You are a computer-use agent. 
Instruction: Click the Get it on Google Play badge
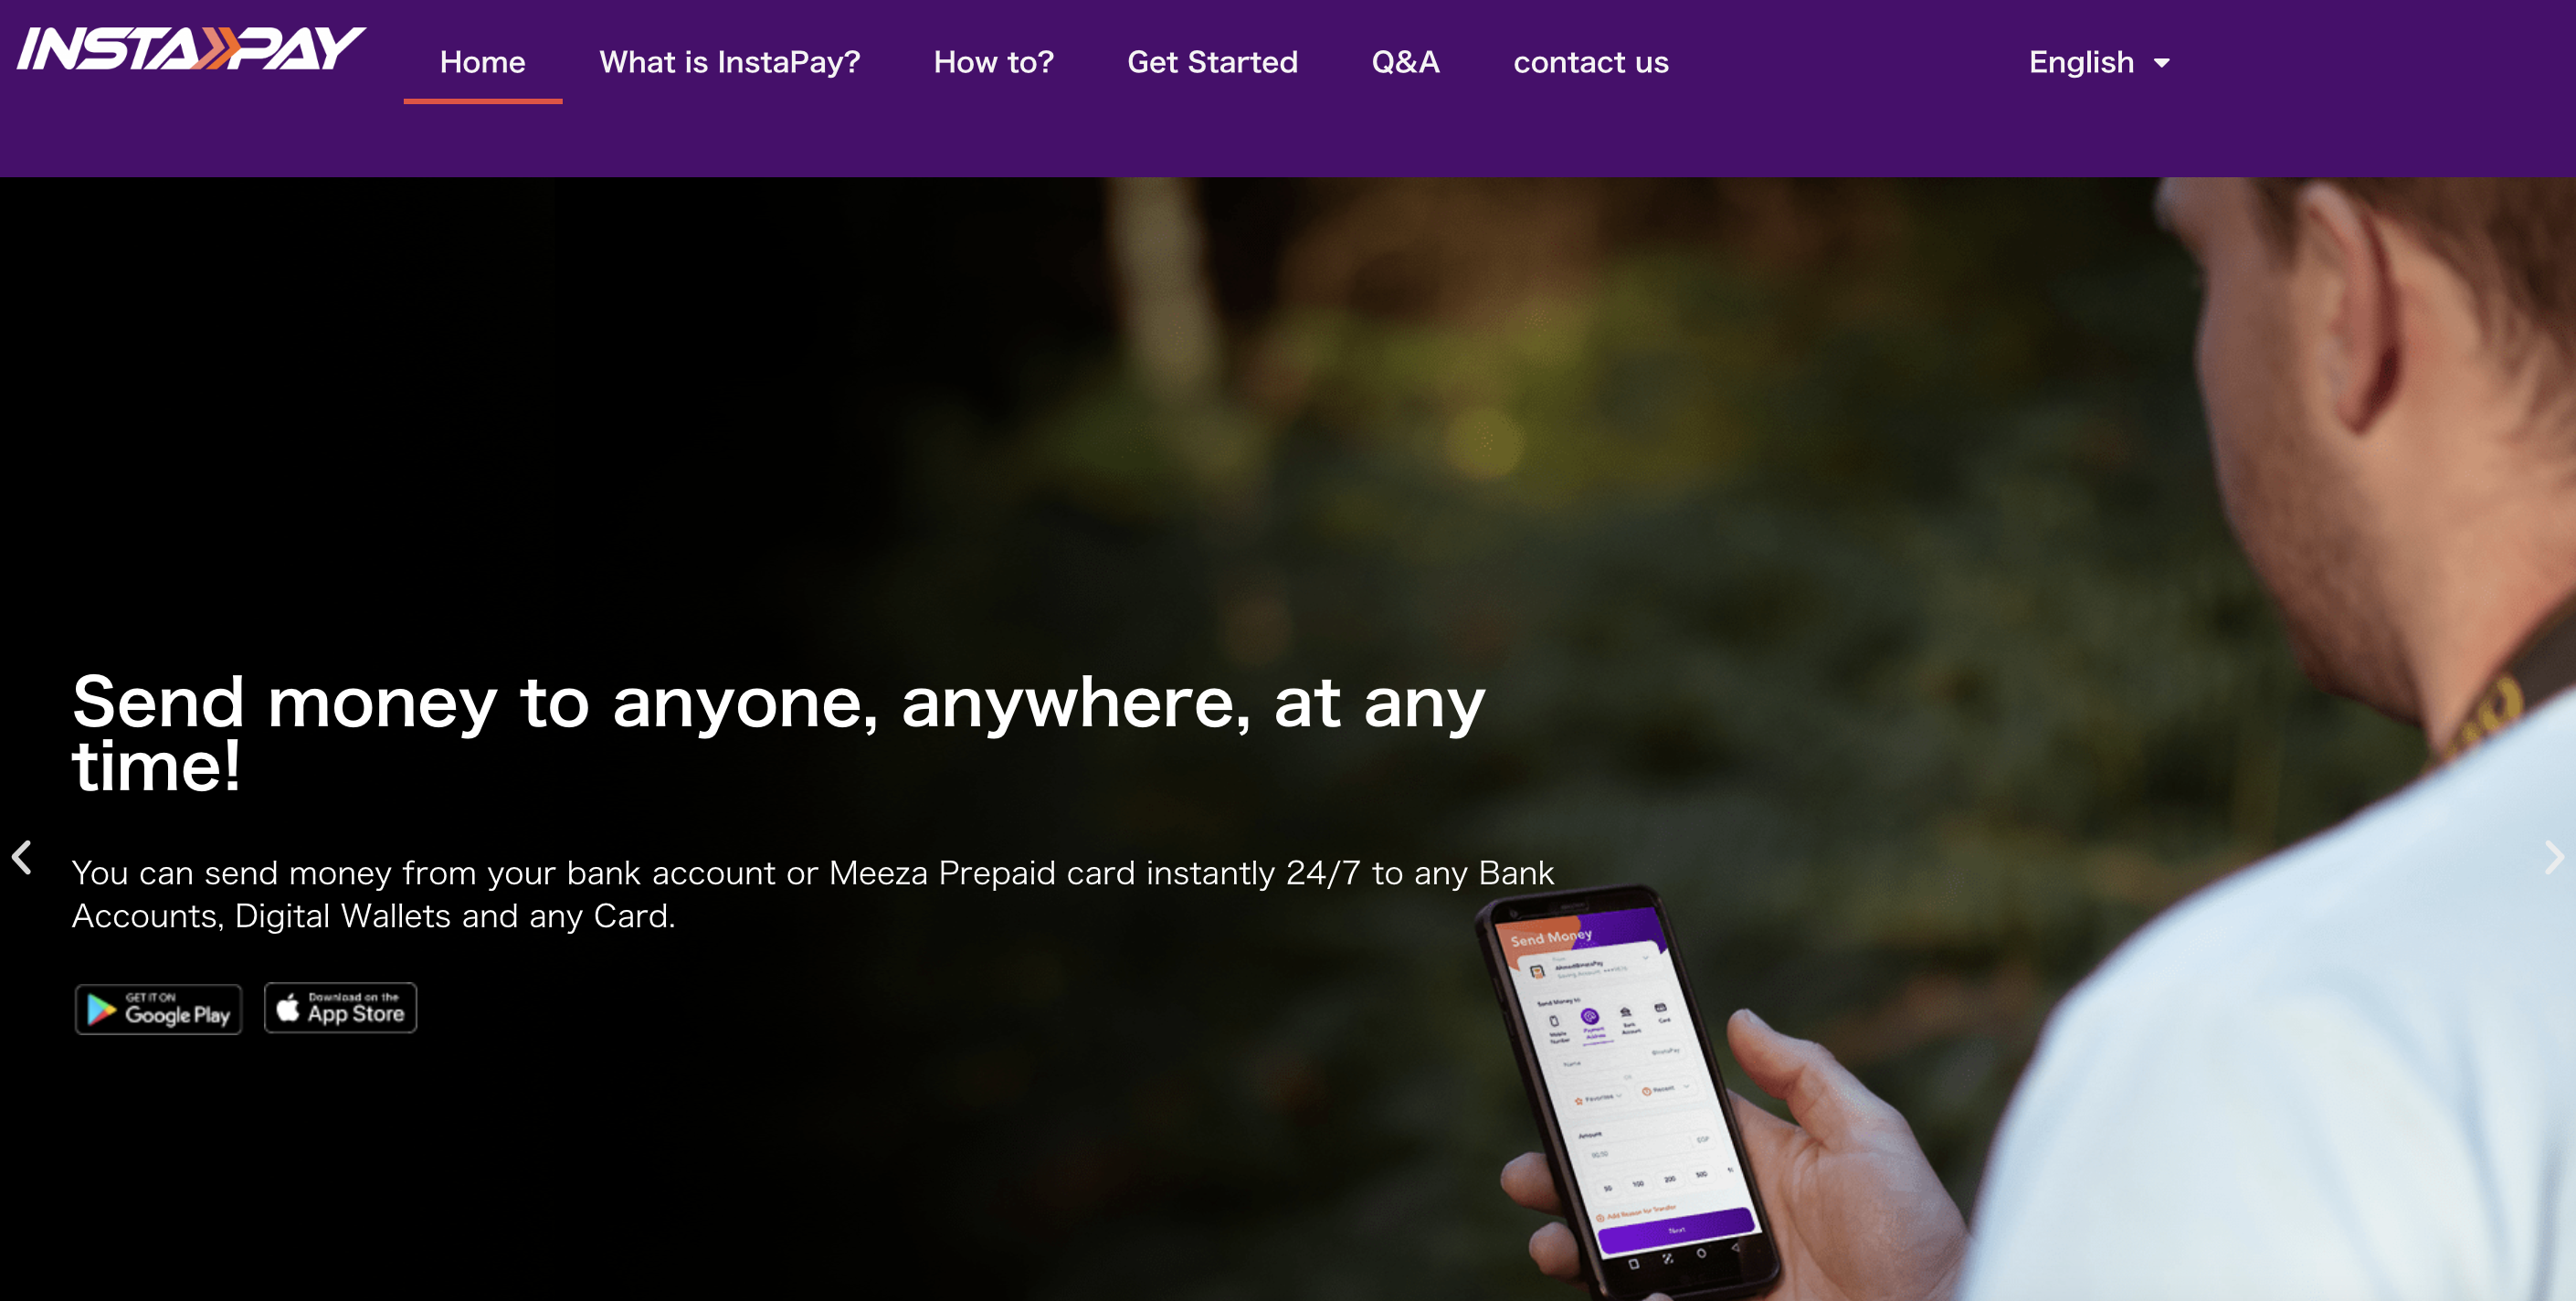click(x=158, y=1008)
